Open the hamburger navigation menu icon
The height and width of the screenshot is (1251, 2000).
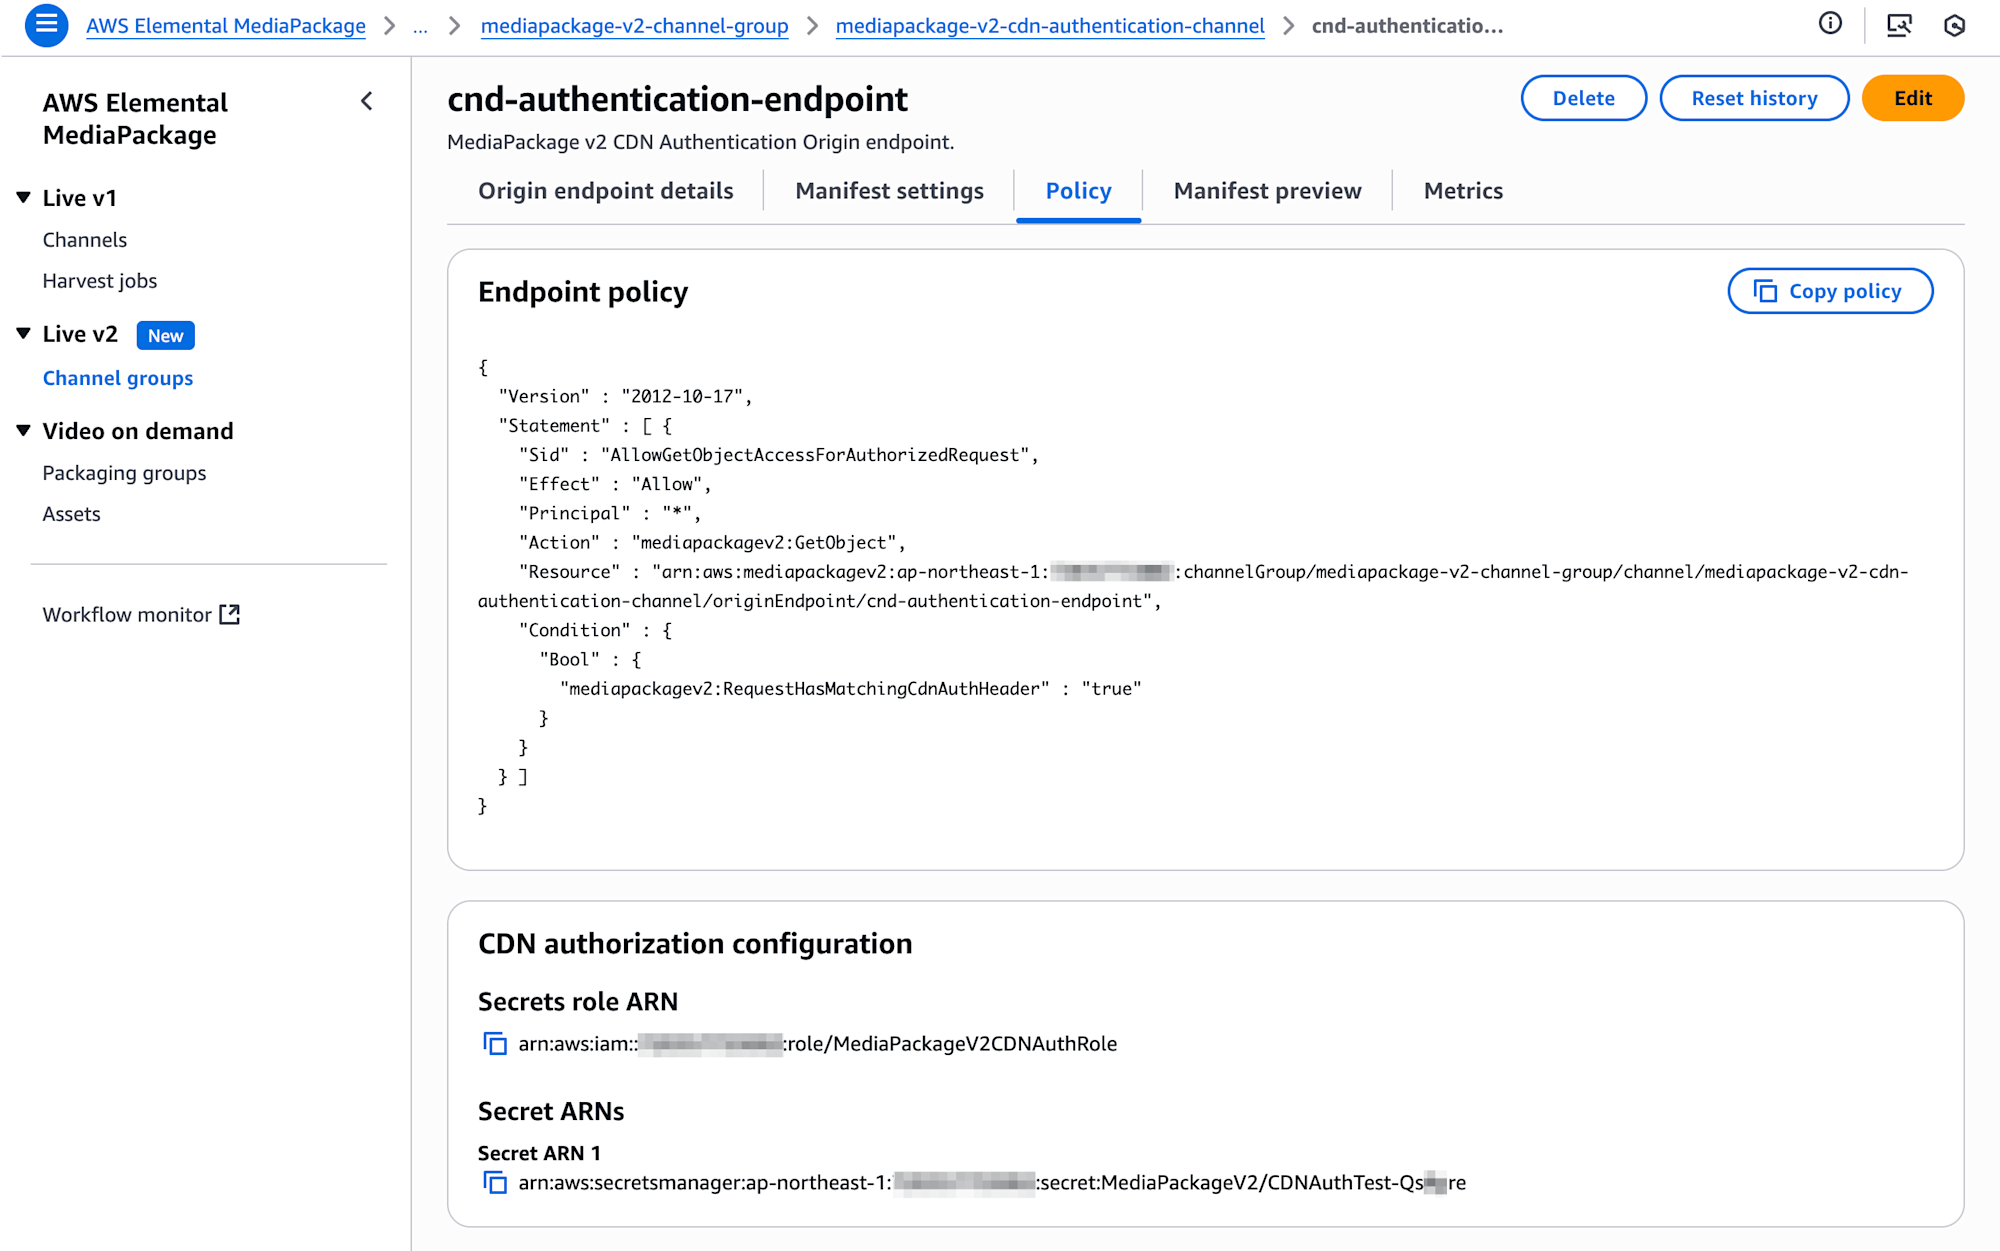click(46, 25)
